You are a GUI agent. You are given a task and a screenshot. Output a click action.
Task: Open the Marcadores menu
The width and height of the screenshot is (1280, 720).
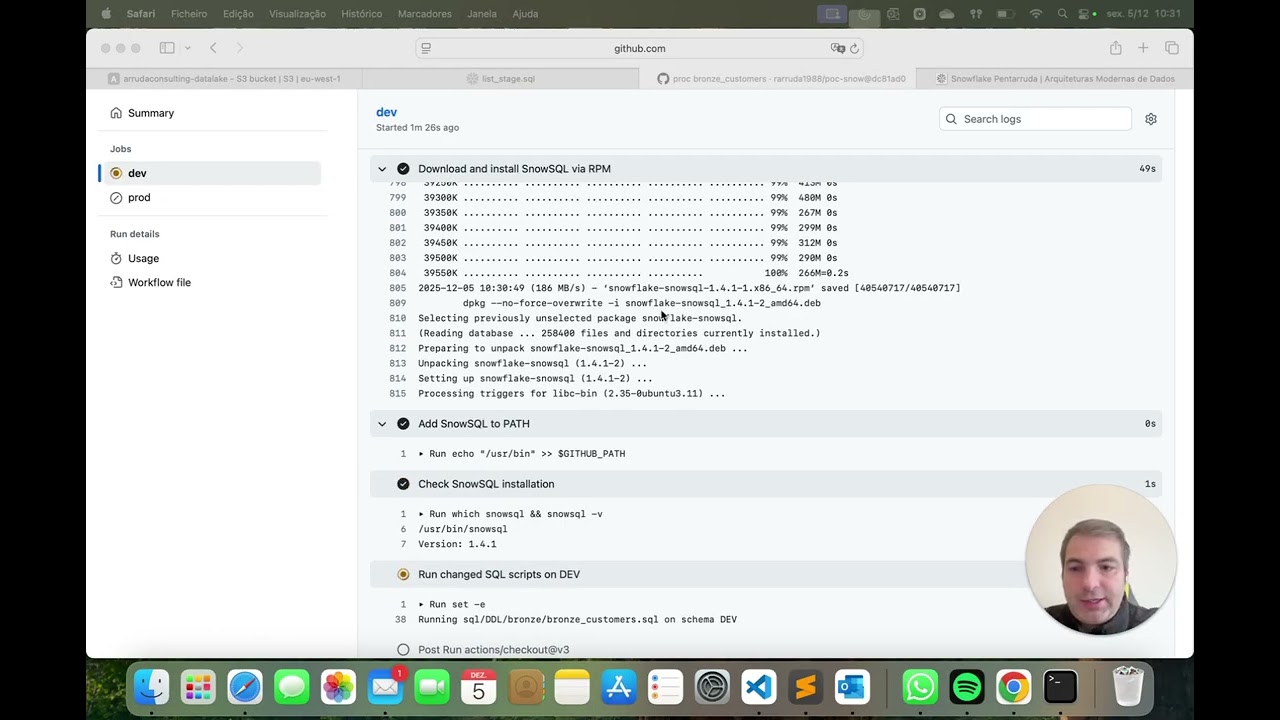(425, 14)
